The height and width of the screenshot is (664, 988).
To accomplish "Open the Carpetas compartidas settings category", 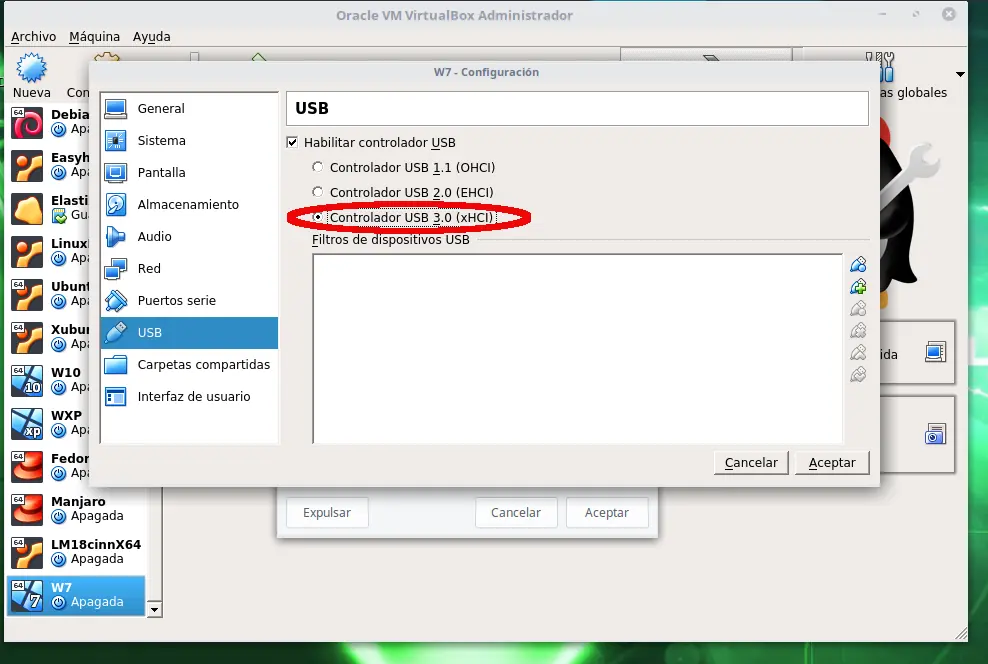I will (x=189, y=365).
